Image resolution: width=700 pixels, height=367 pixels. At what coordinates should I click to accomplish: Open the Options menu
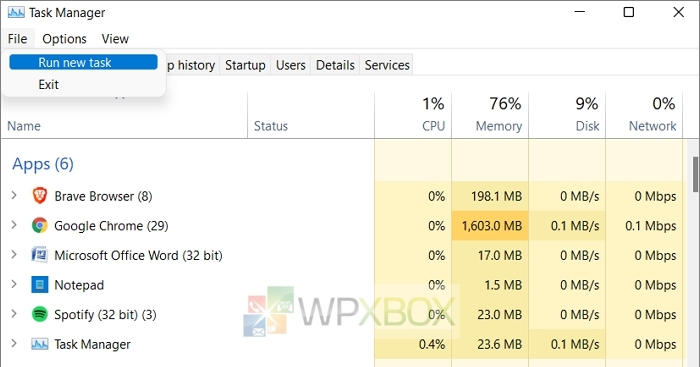click(64, 39)
